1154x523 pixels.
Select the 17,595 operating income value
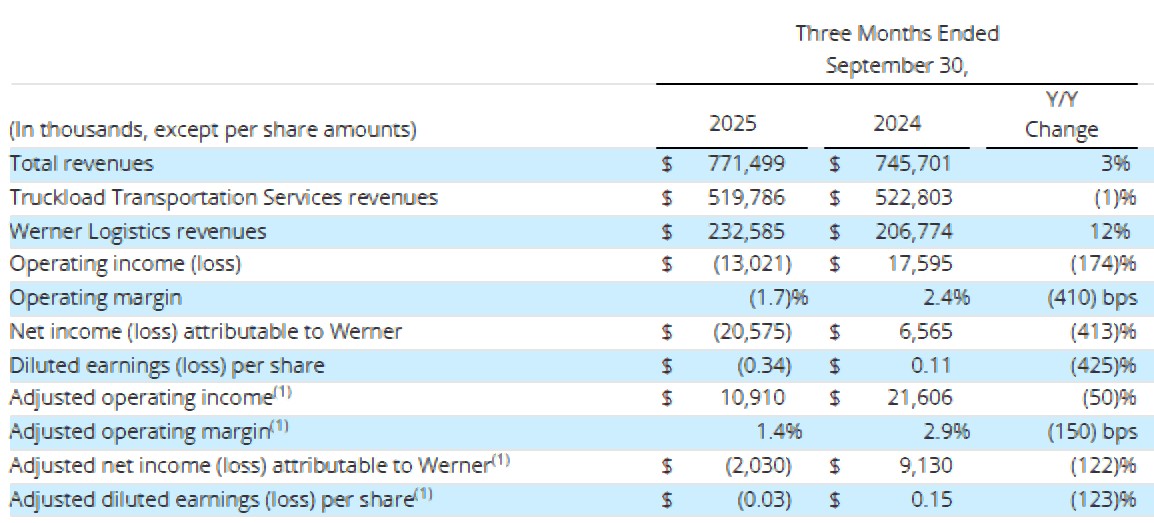[x=921, y=263]
